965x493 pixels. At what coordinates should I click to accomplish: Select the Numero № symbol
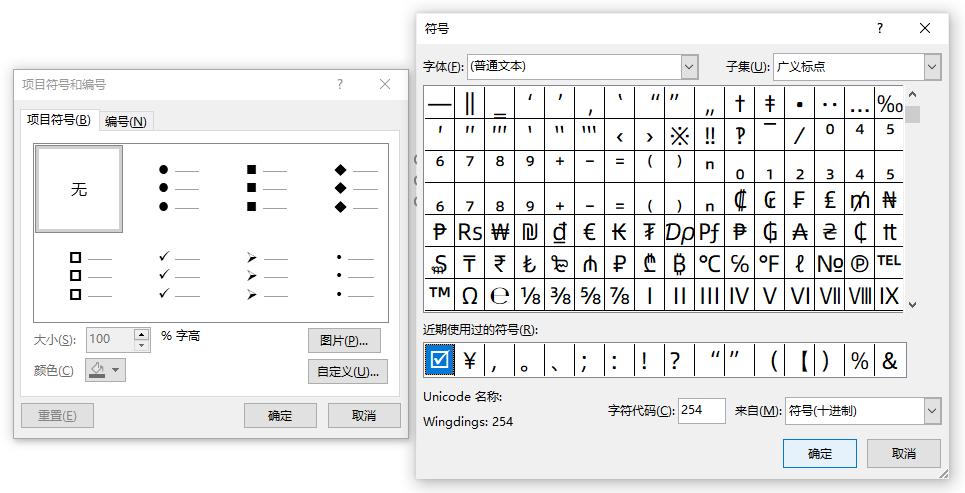click(x=829, y=263)
